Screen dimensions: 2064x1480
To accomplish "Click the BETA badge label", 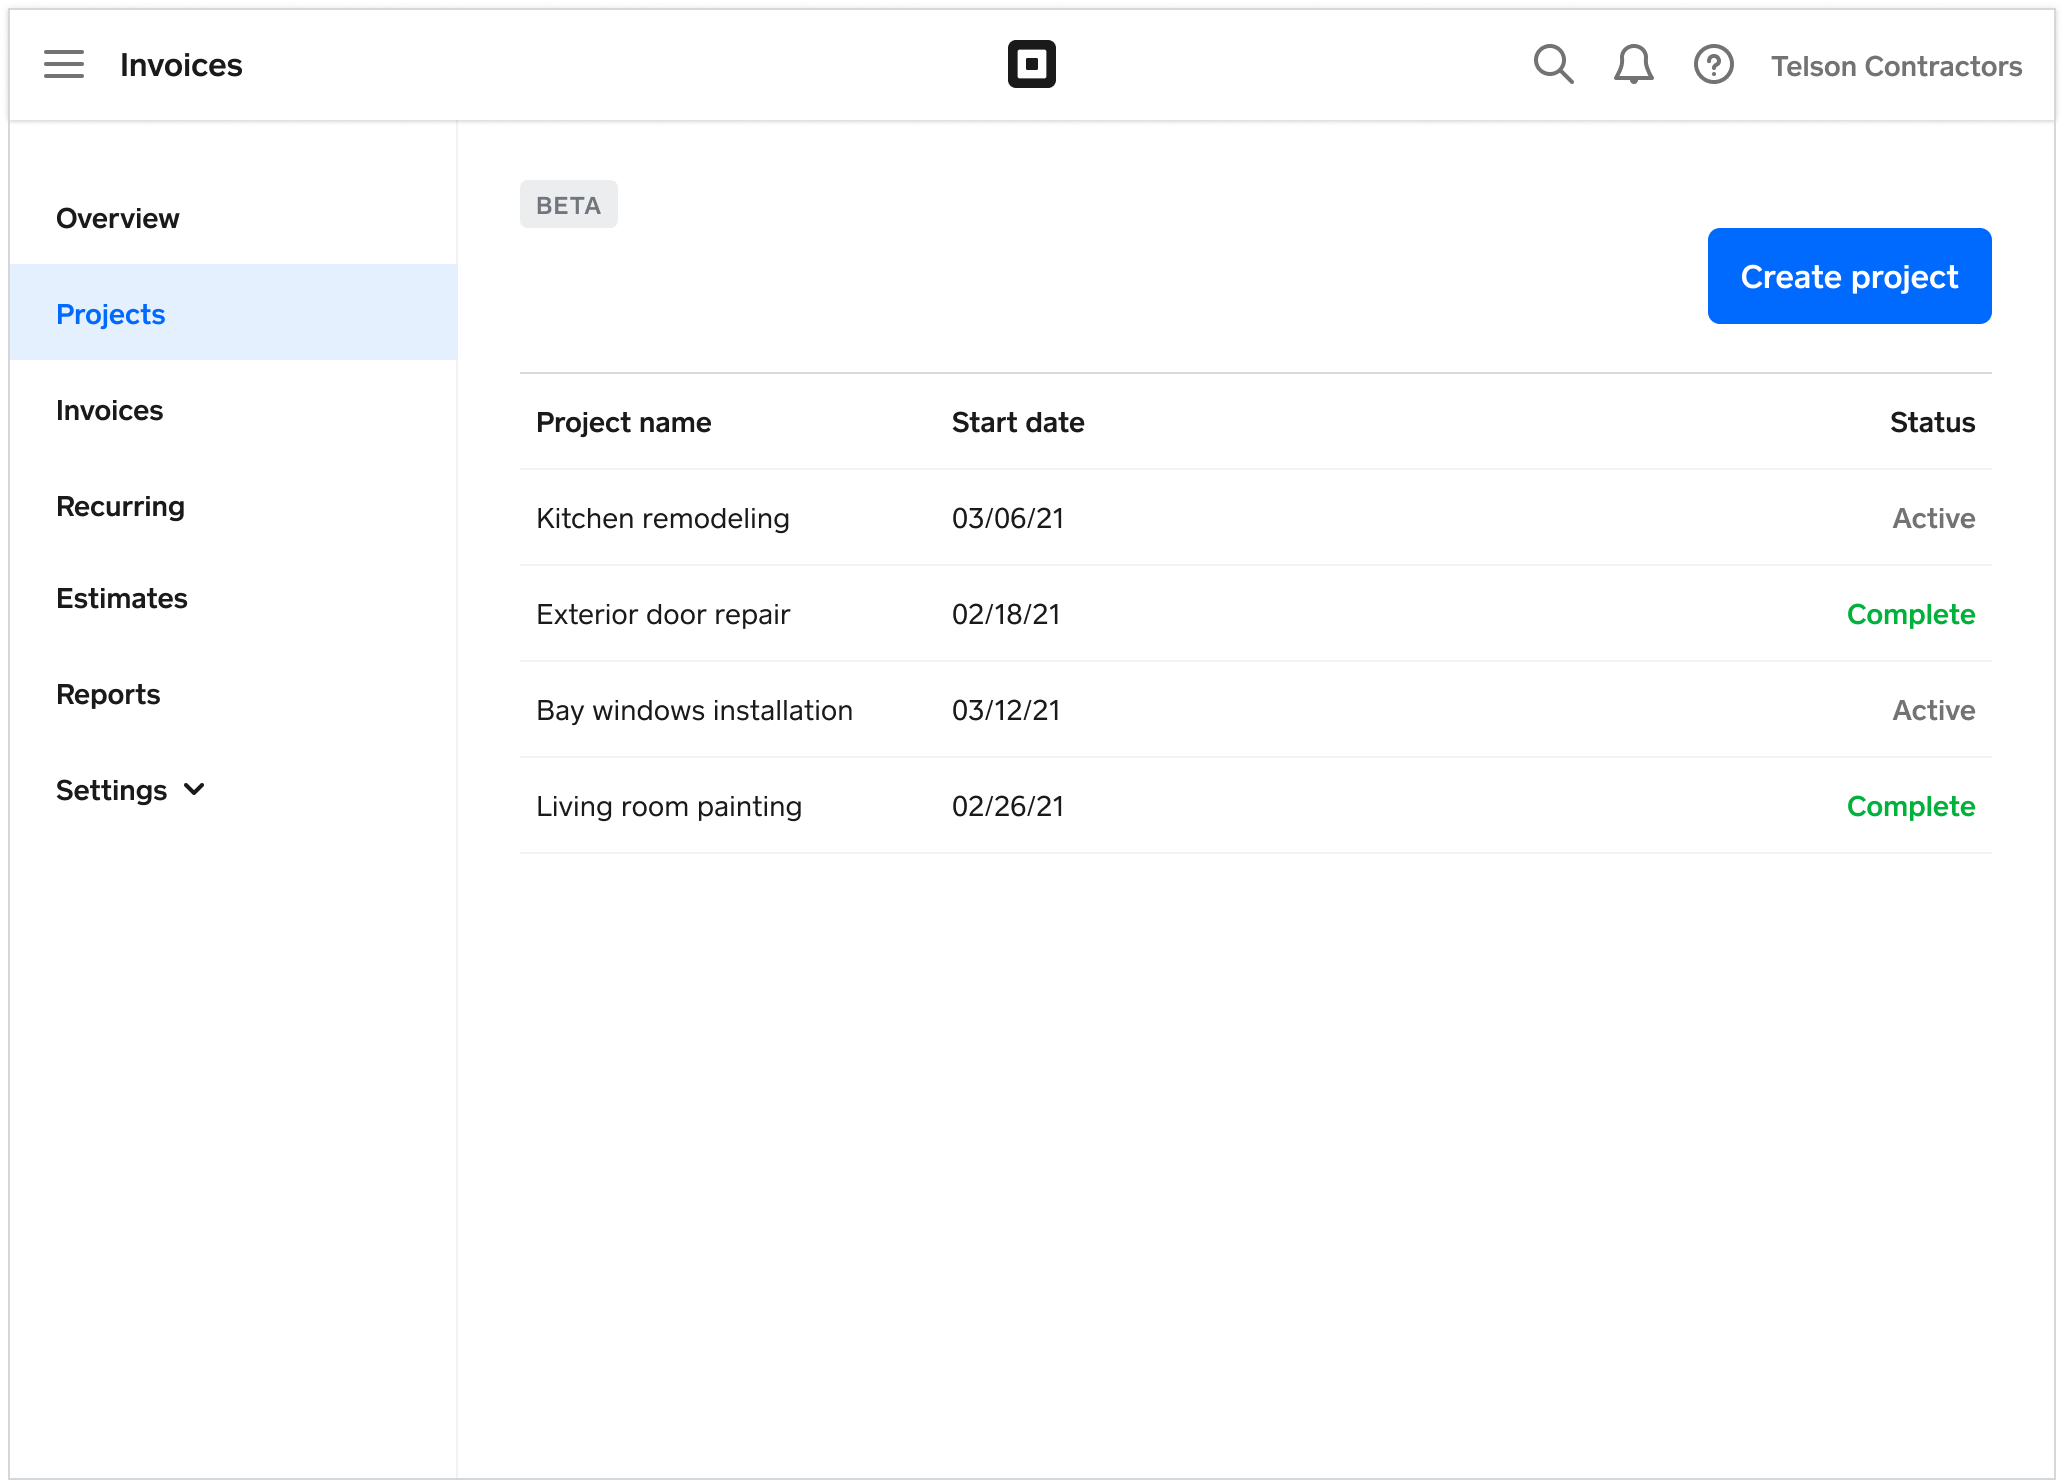I will [568, 203].
